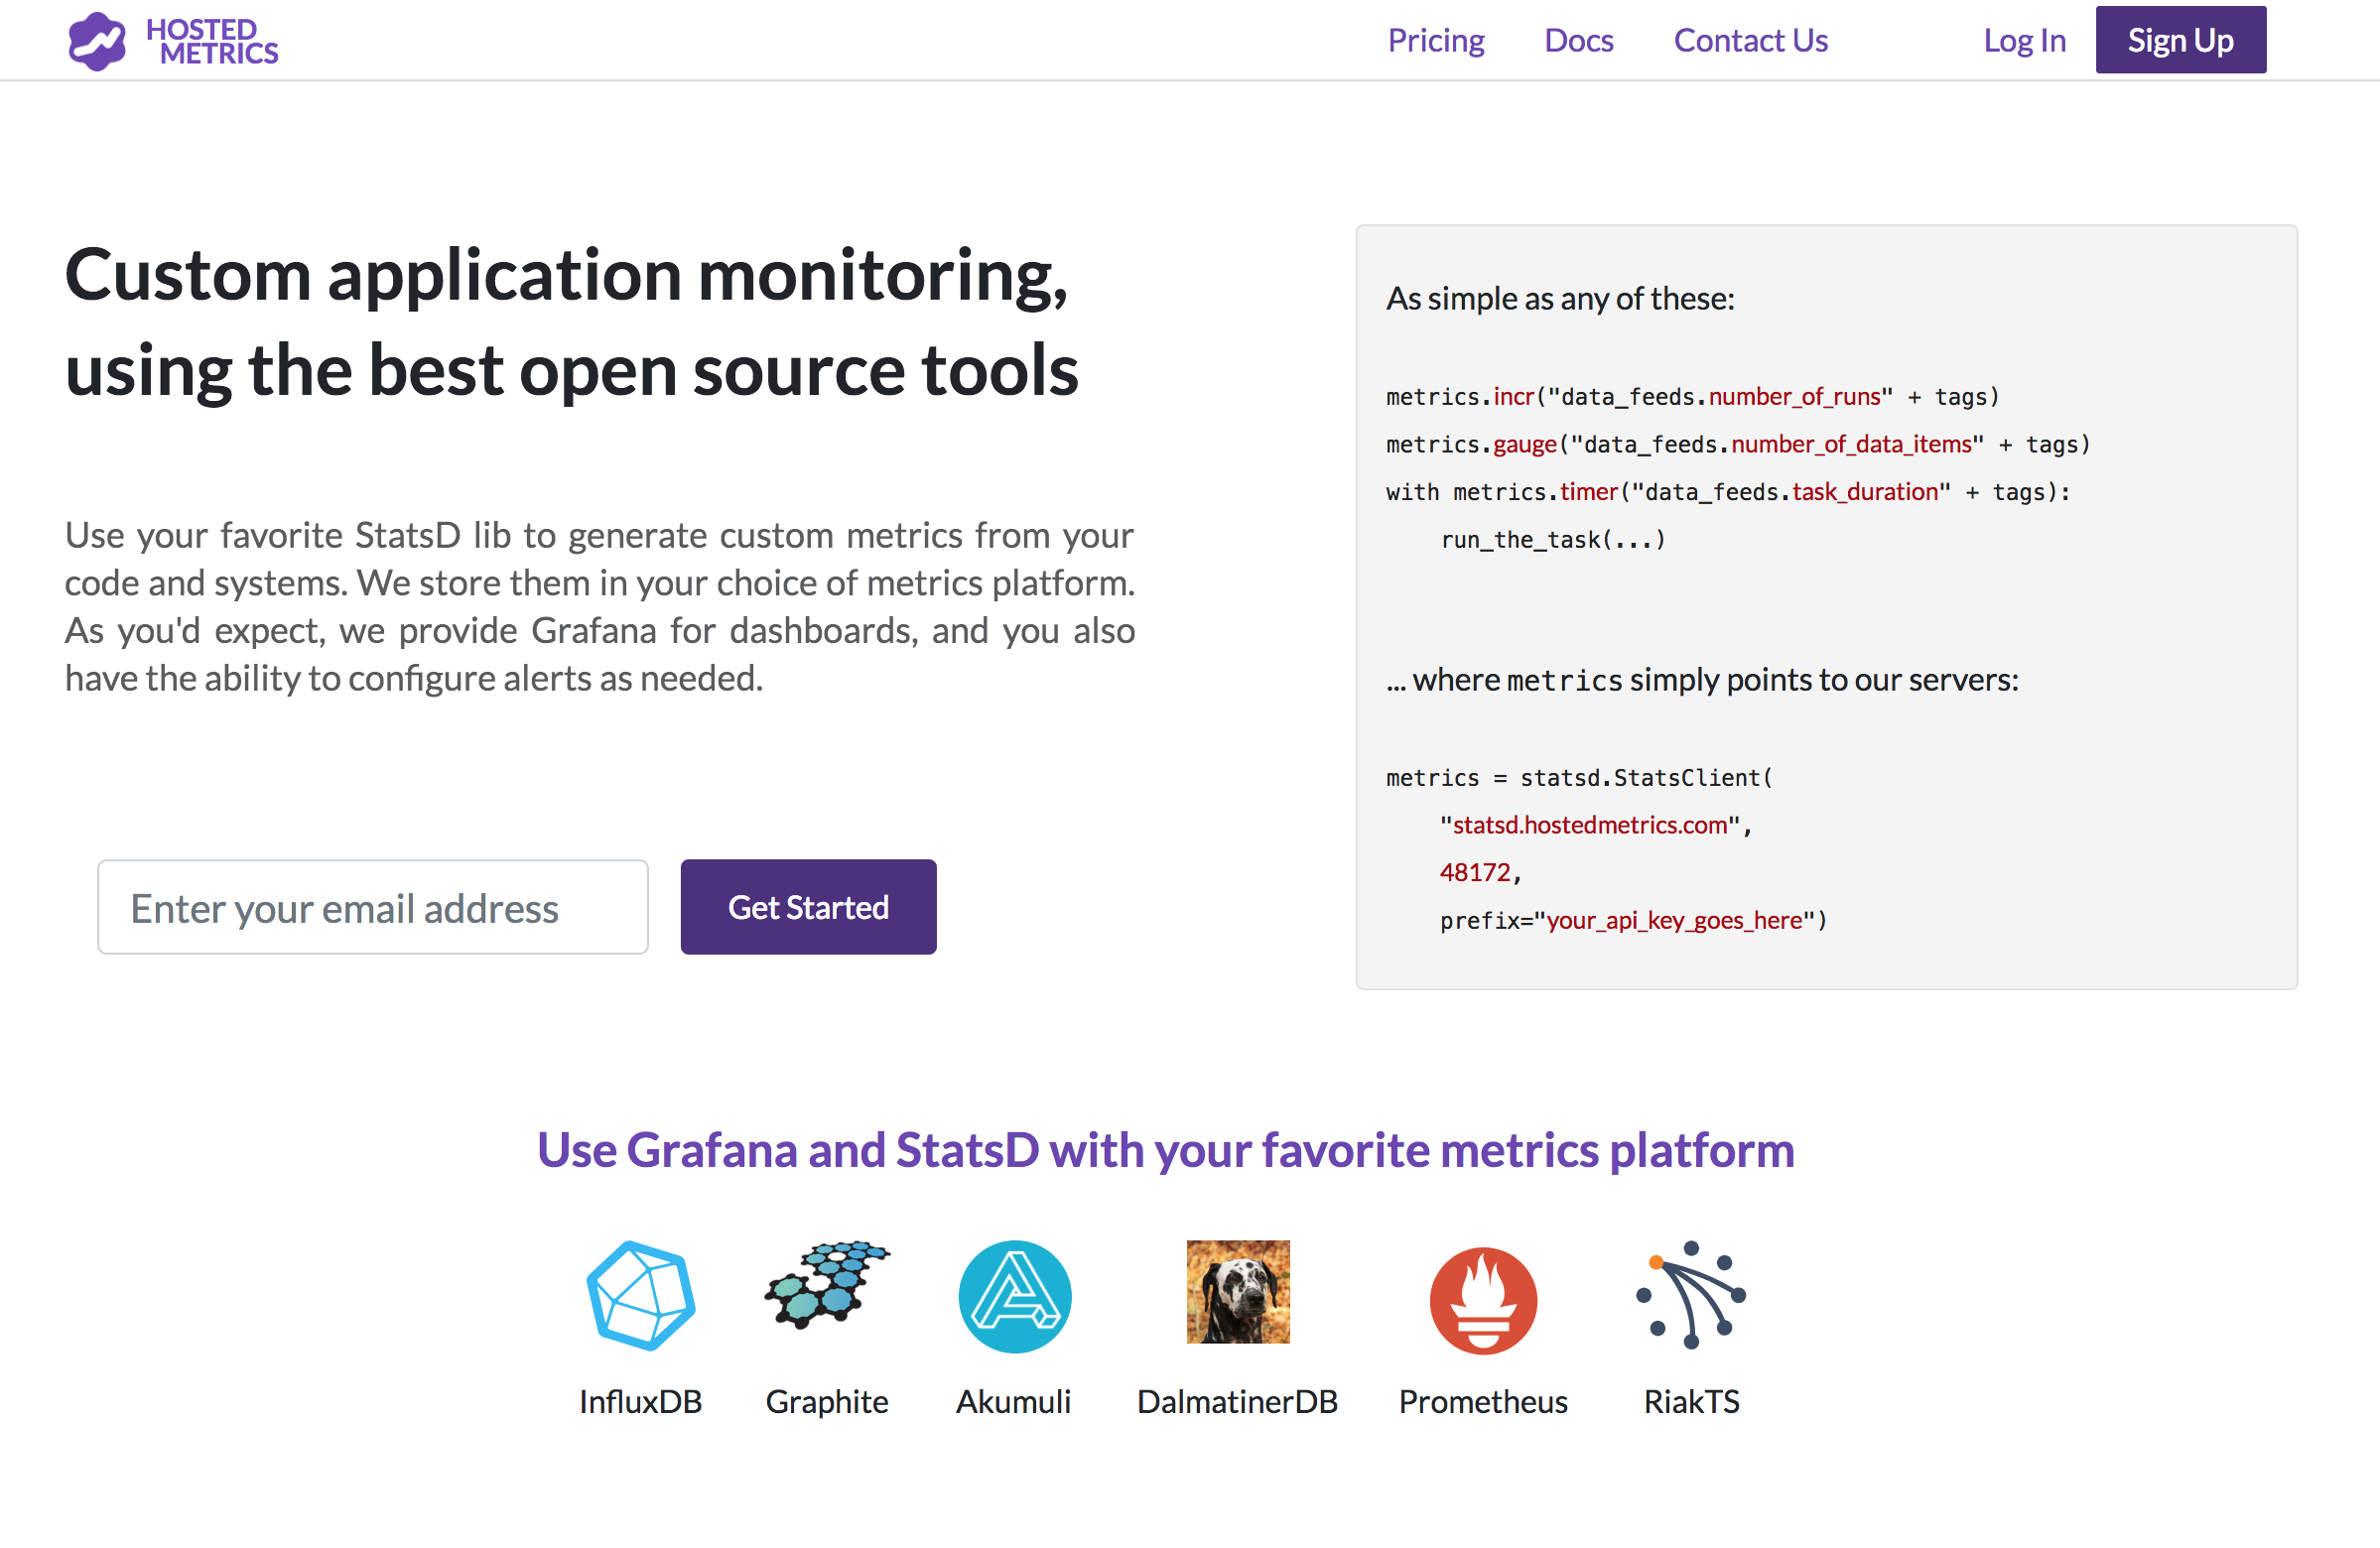
Task: Select the Akumuli label under its icon
Action: (1013, 1401)
